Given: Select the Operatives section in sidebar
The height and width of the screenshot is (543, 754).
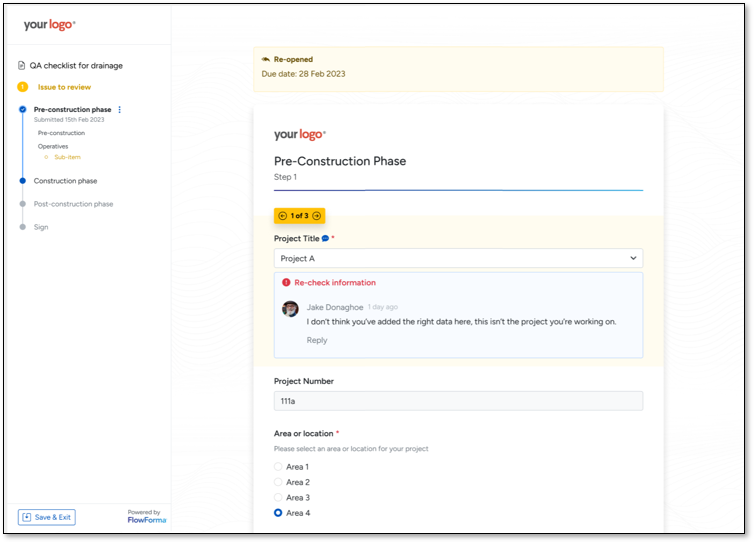Looking at the screenshot, I should (x=53, y=146).
